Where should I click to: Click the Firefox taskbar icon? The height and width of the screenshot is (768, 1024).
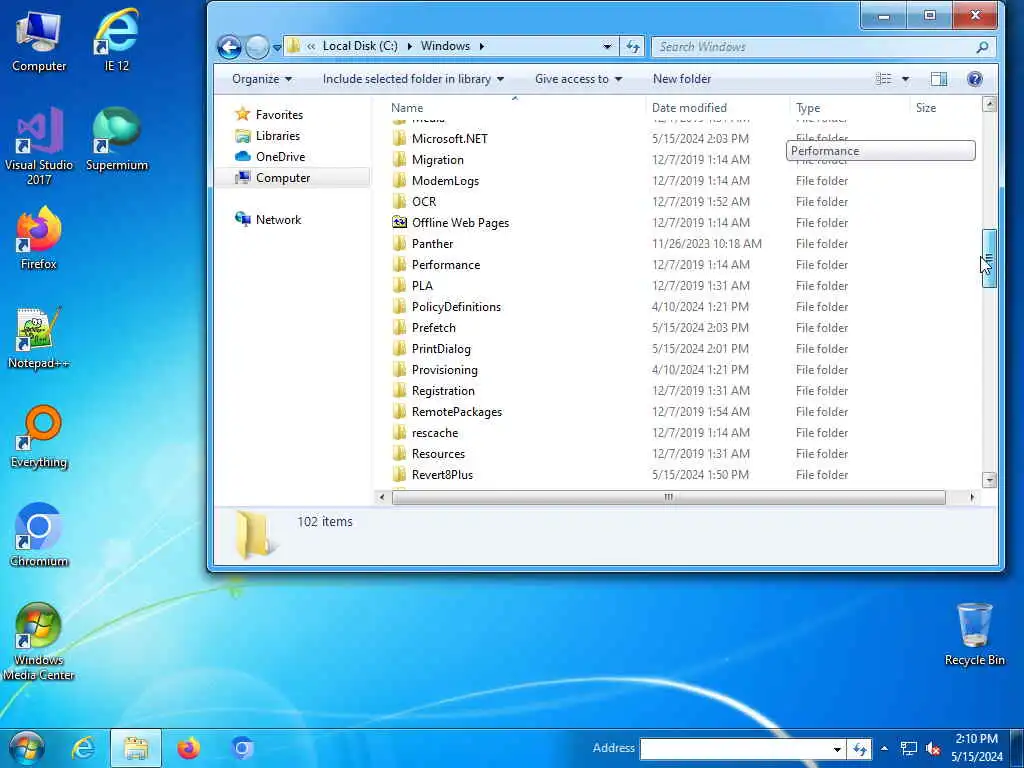point(189,748)
